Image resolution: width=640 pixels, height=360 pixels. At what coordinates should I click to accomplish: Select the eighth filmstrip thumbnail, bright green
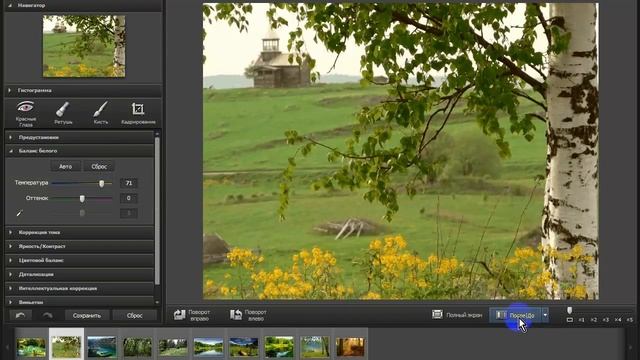[279, 347]
